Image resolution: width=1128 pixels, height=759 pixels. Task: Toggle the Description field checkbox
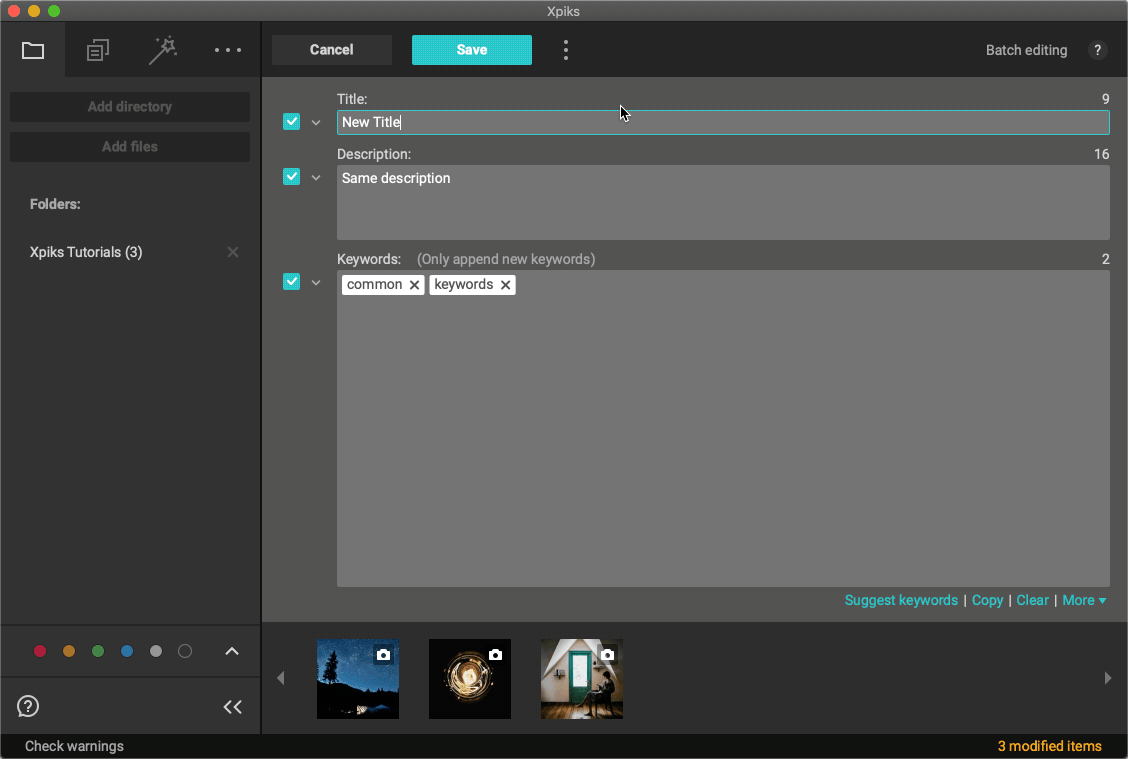[x=292, y=177]
